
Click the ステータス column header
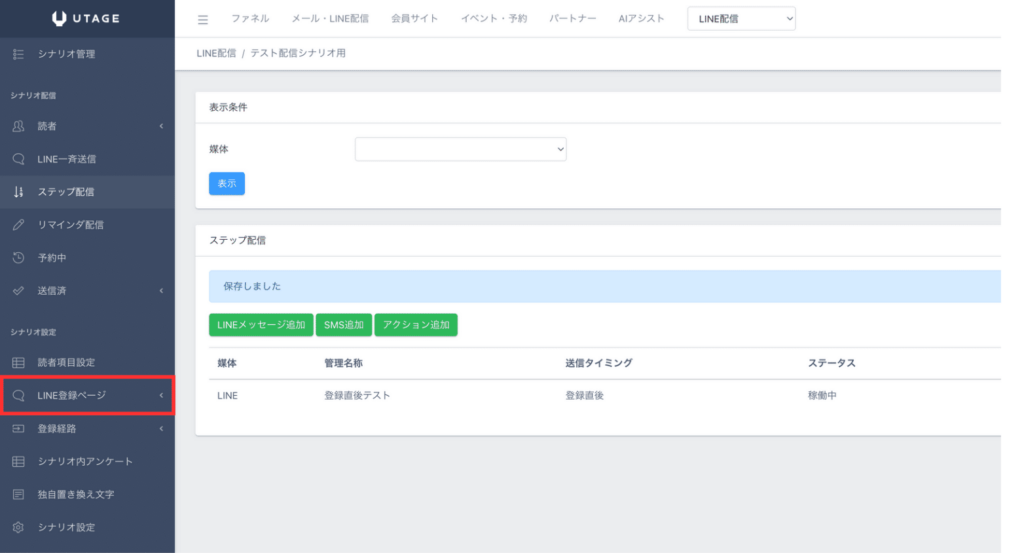[831, 363]
